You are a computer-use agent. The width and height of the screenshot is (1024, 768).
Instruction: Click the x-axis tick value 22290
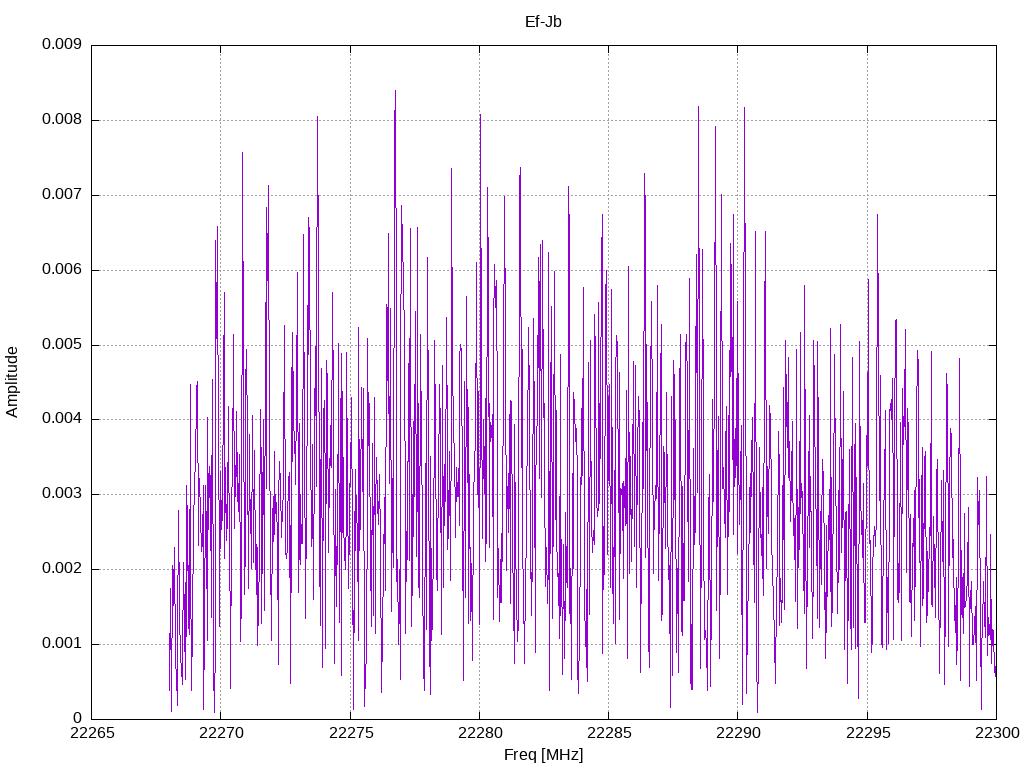pos(738,733)
